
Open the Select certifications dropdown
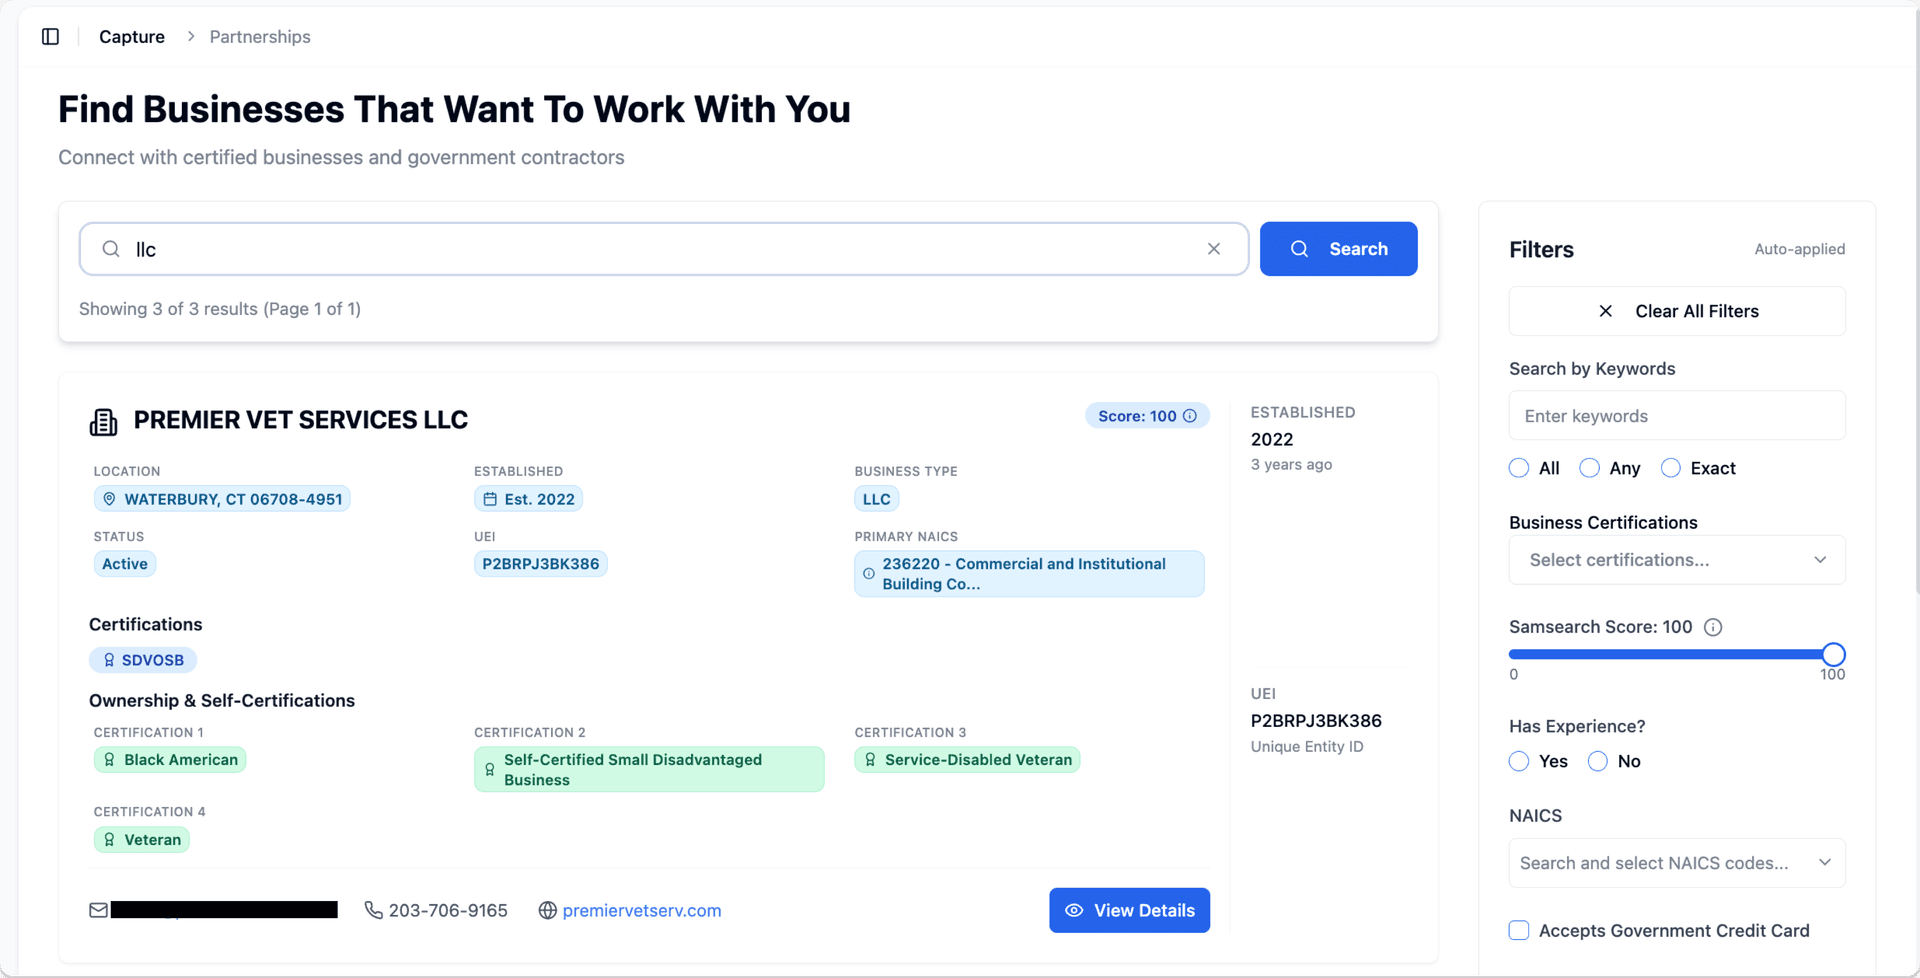[x=1676, y=560]
